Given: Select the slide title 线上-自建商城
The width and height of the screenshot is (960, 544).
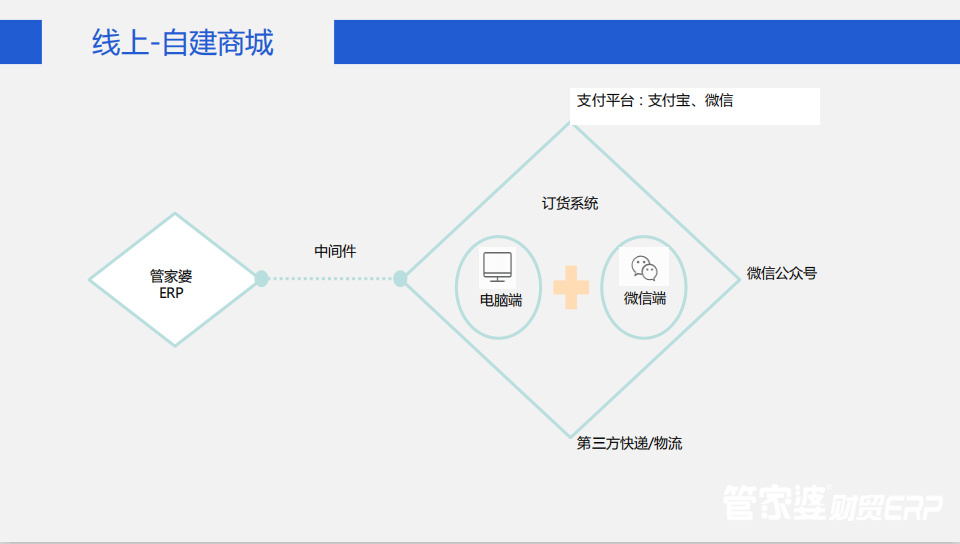Looking at the screenshot, I should (182, 43).
